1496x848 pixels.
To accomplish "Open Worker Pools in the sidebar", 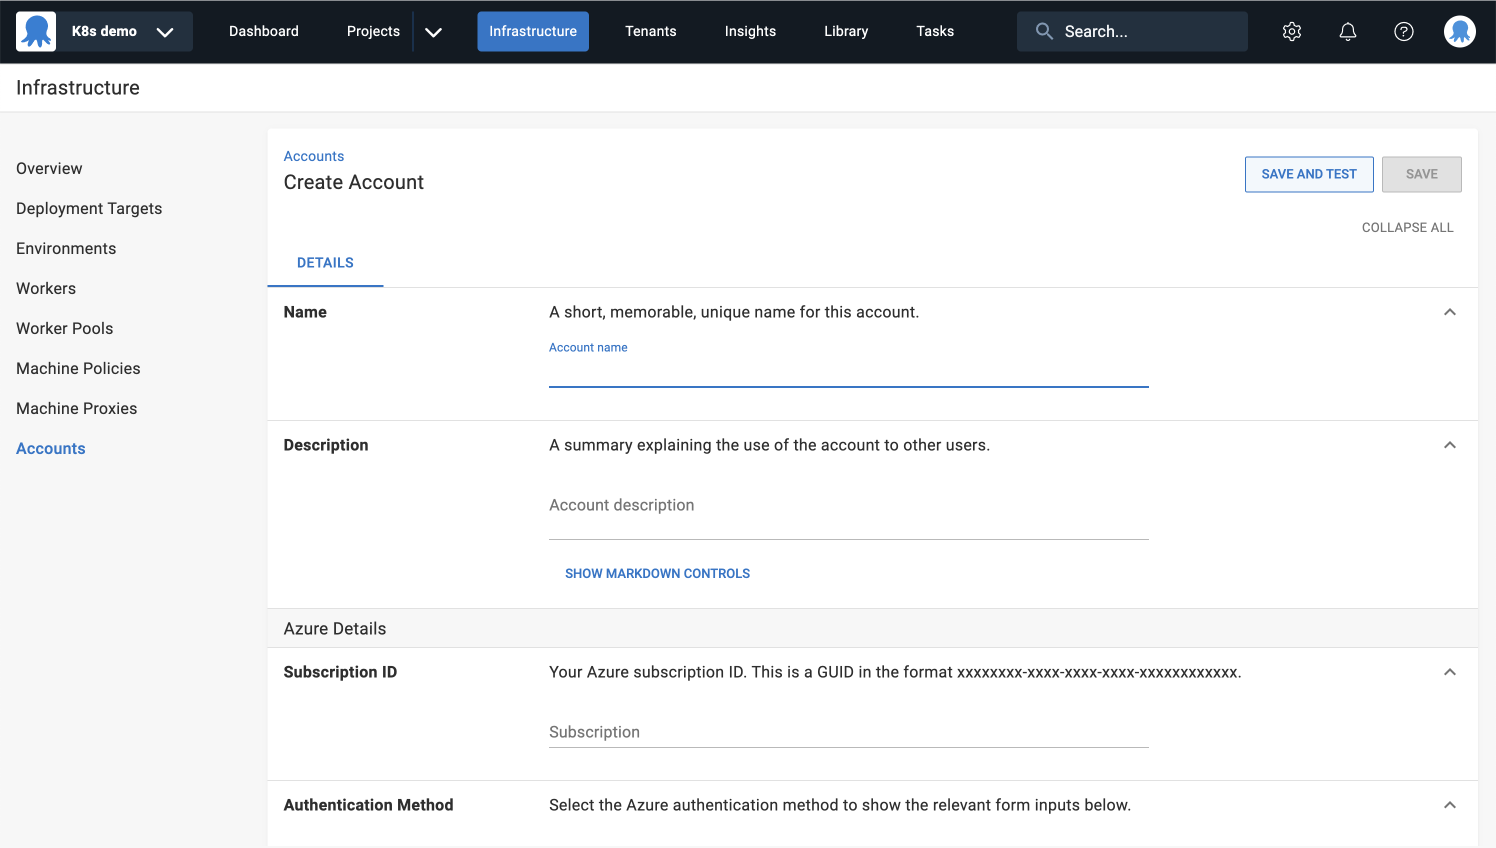I will [64, 328].
